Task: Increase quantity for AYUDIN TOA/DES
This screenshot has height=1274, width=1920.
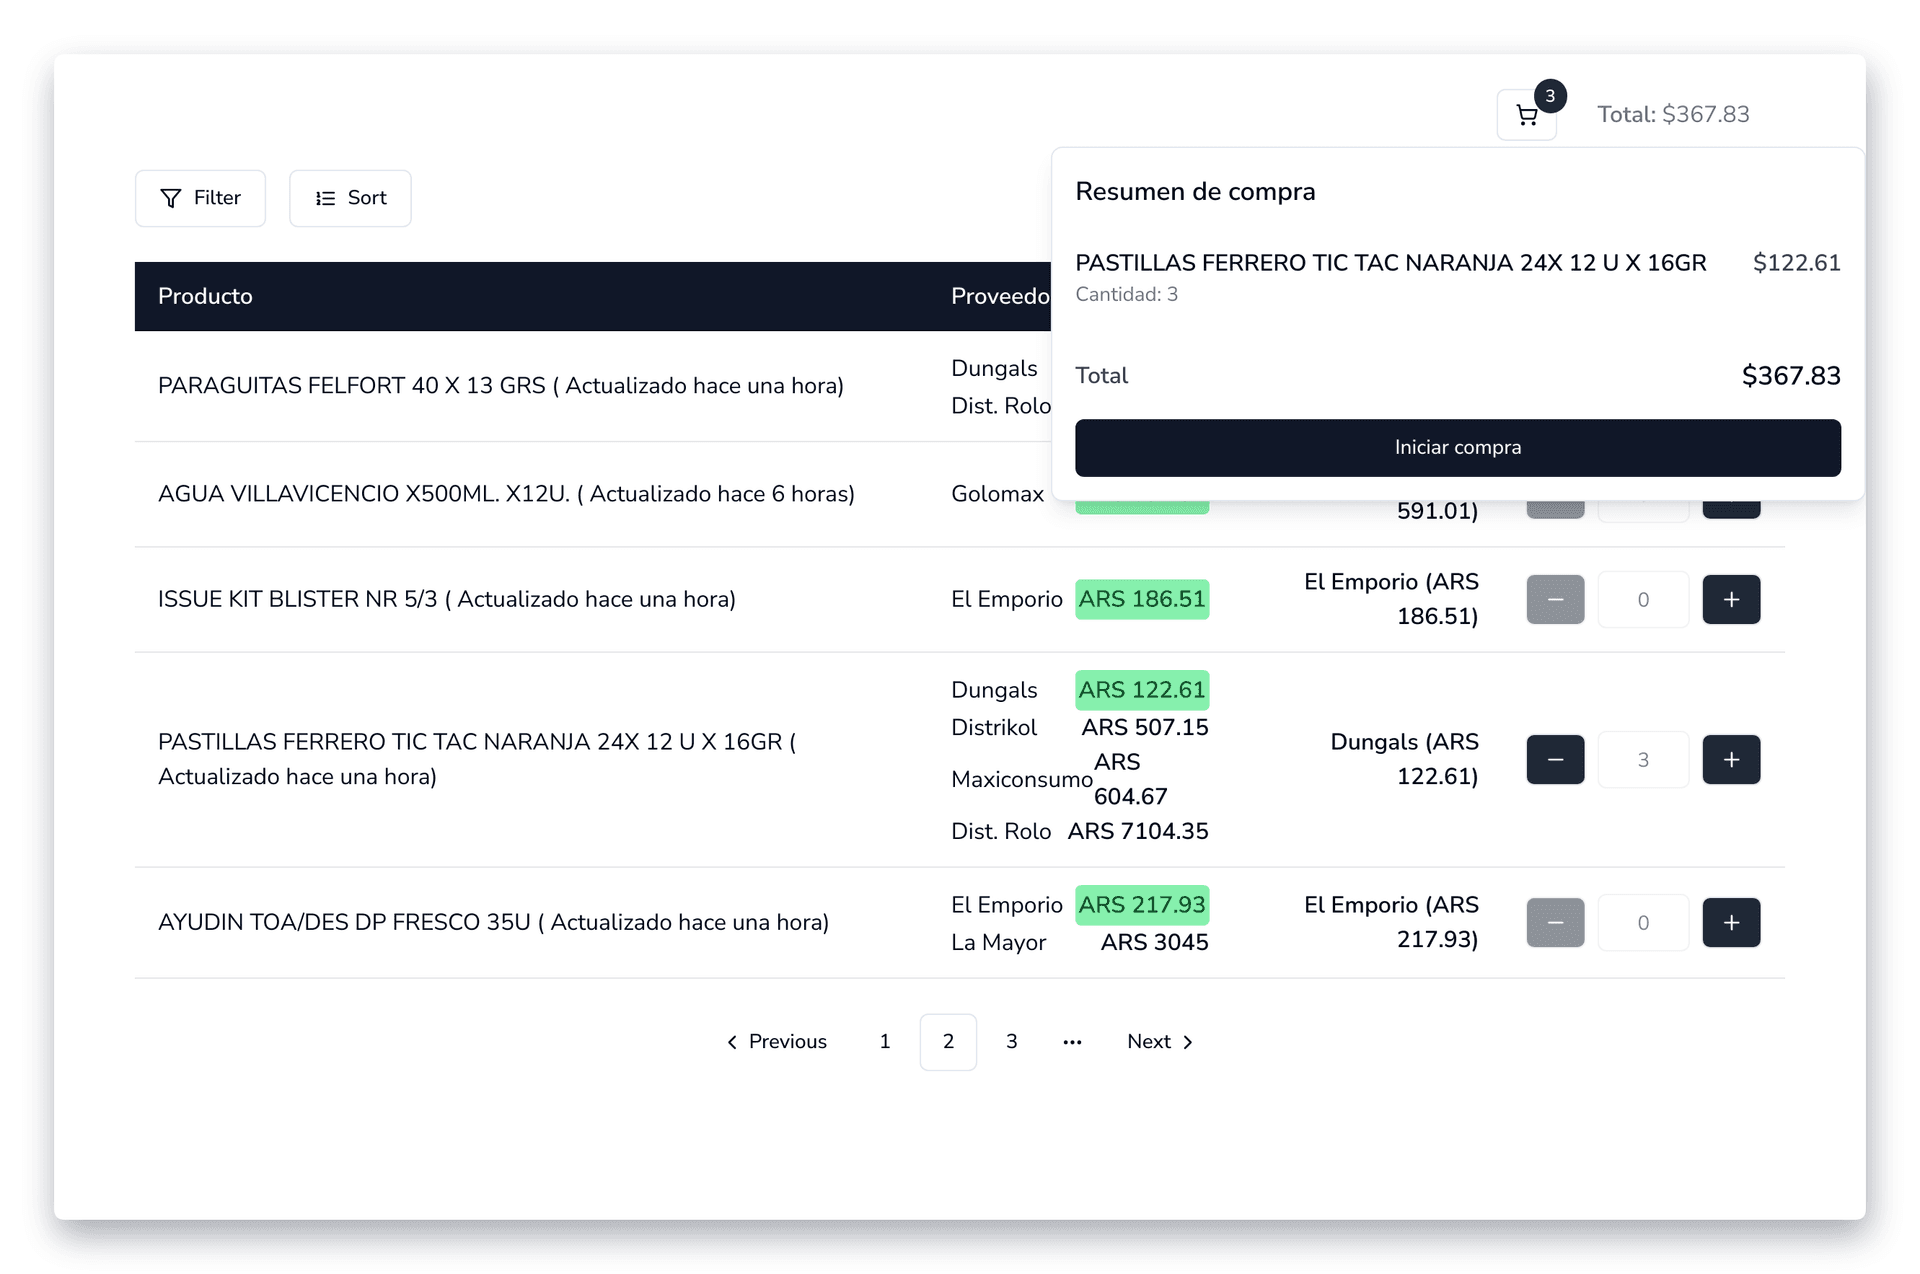Action: (x=1731, y=922)
